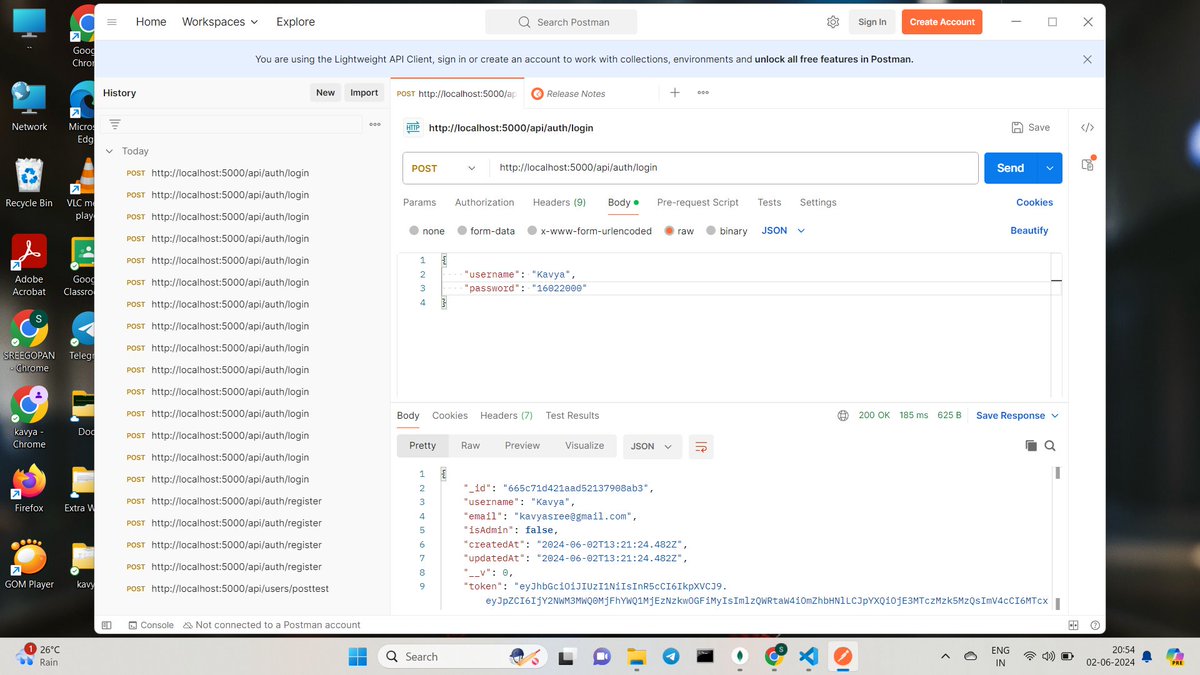The width and height of the screenshot is (1200, 675).
Task: Click the Send button
Action: pyautogui.click(x=1011, y=168)
